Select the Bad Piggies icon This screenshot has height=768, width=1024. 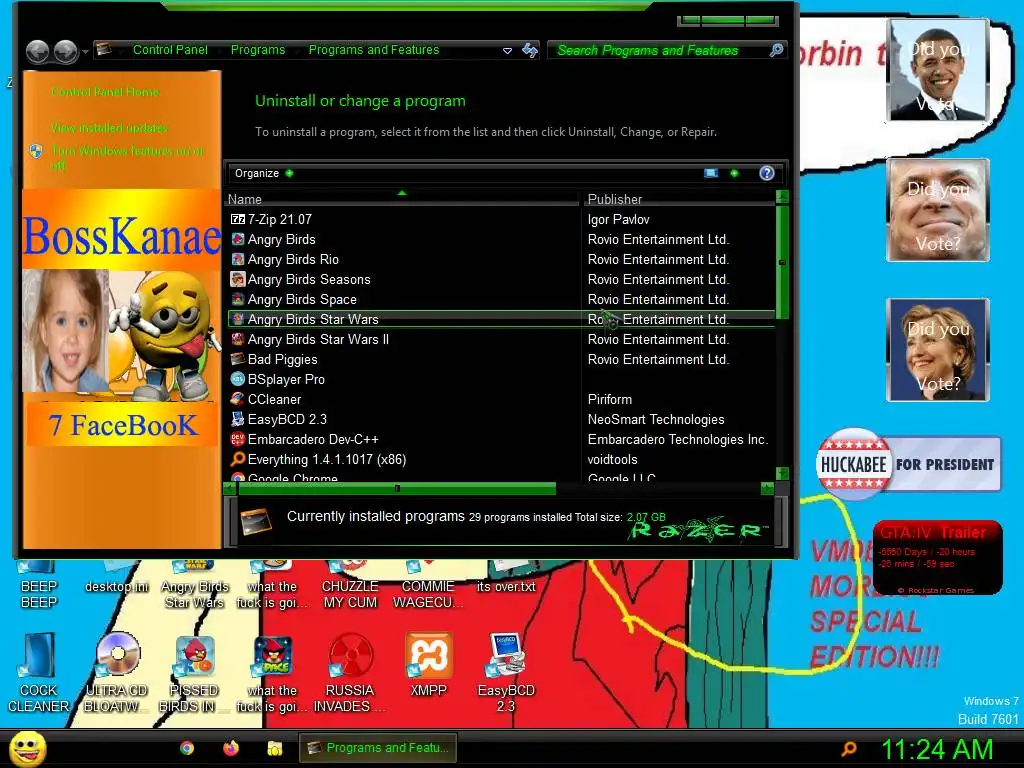click(x=238, y=359)
